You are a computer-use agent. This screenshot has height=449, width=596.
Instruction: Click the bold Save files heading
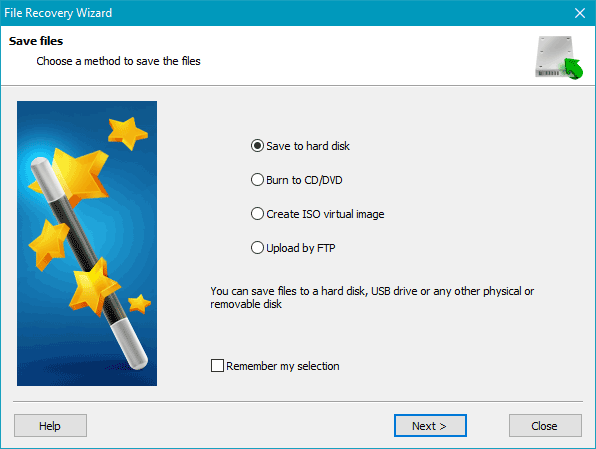pos(36,41)
